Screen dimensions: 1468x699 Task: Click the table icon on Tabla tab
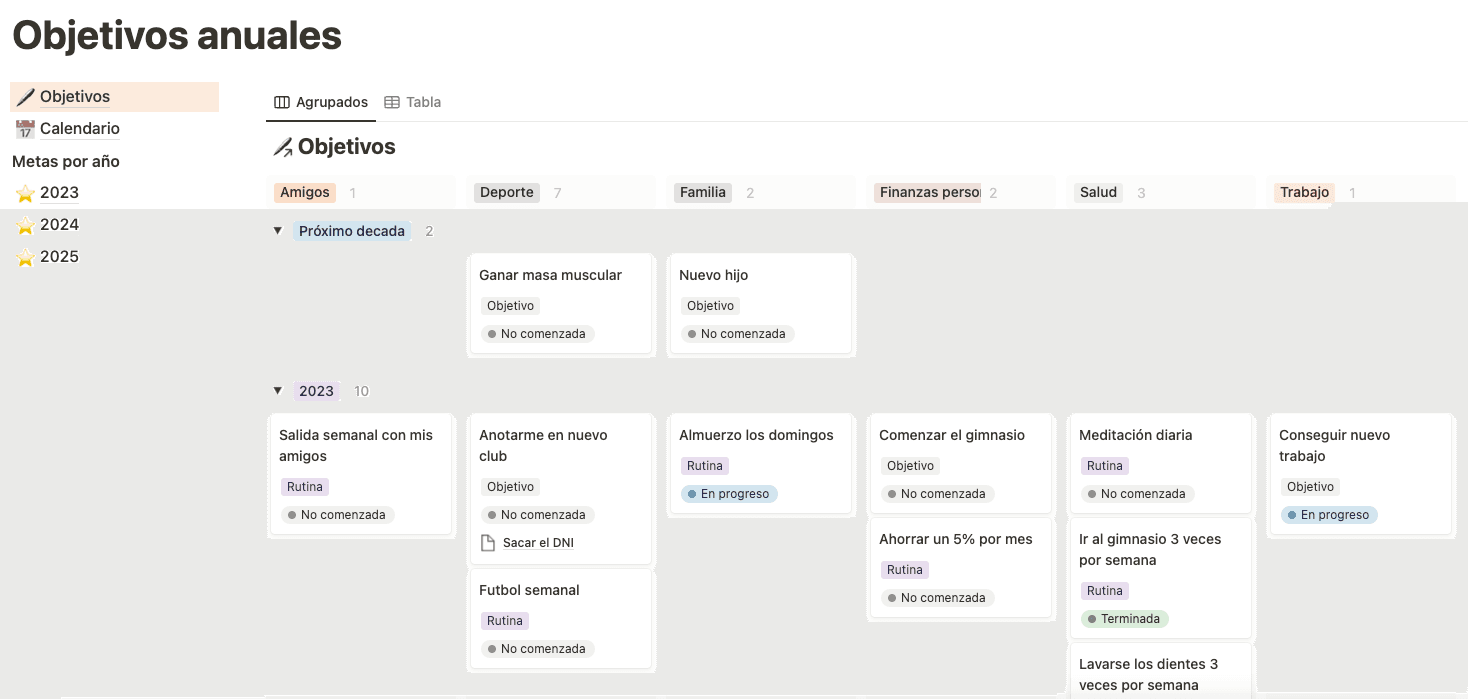[x=392, y=102]
